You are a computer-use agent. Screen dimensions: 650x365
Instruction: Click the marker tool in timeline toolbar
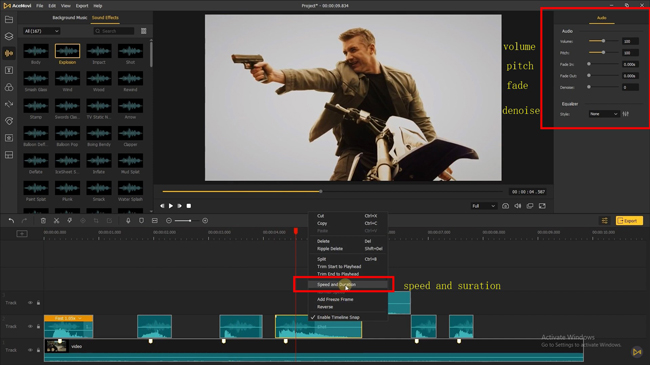click(x=70, y=221)
